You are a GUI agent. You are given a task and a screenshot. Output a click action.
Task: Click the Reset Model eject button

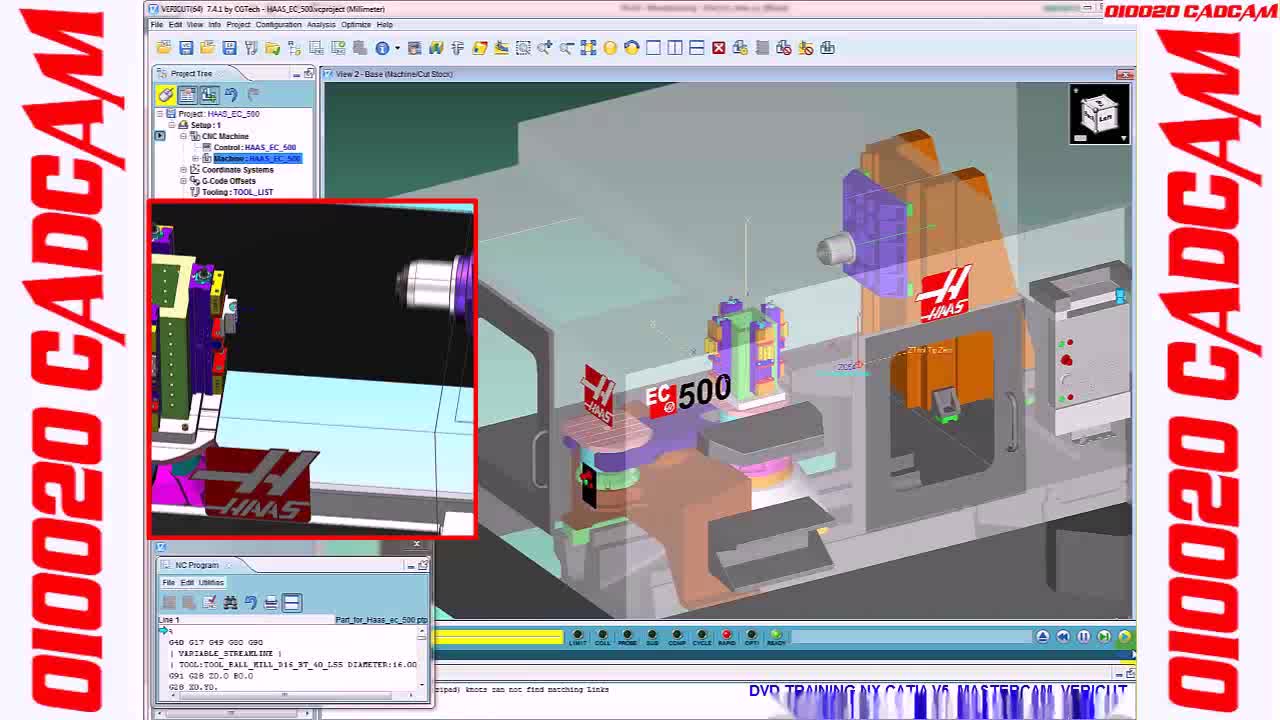(1042, 636)
